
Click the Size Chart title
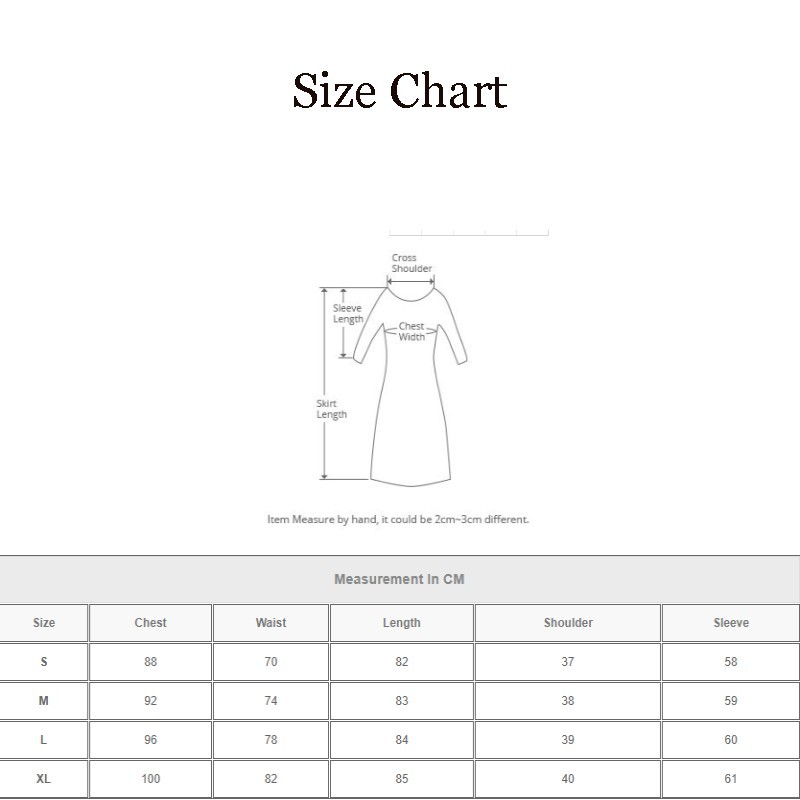coord(400,92)
